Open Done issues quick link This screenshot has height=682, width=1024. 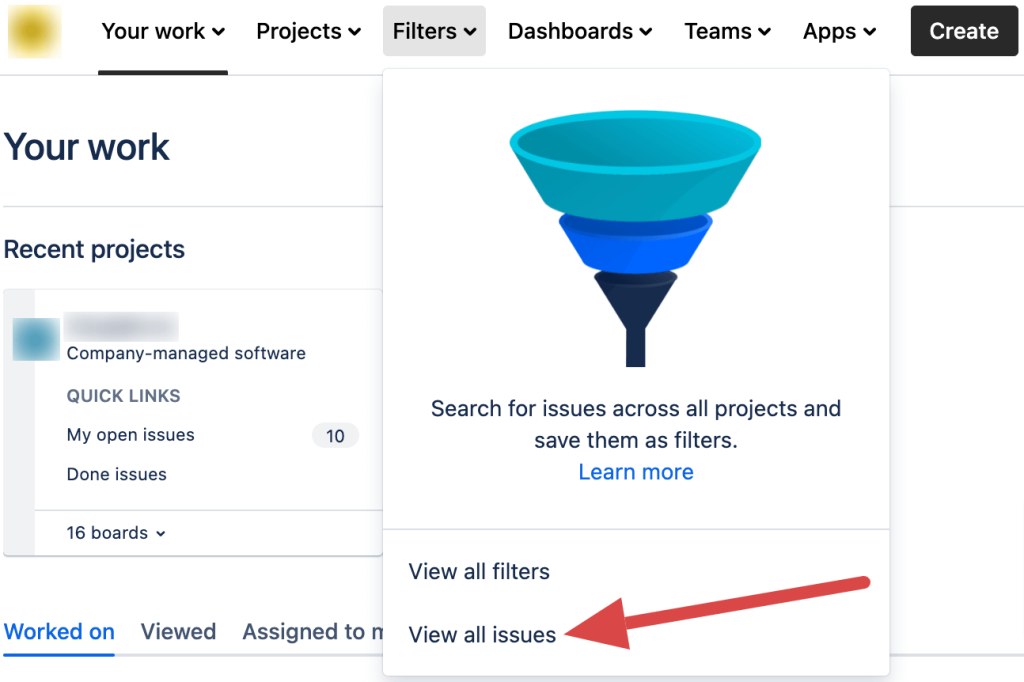coord(117,474)
